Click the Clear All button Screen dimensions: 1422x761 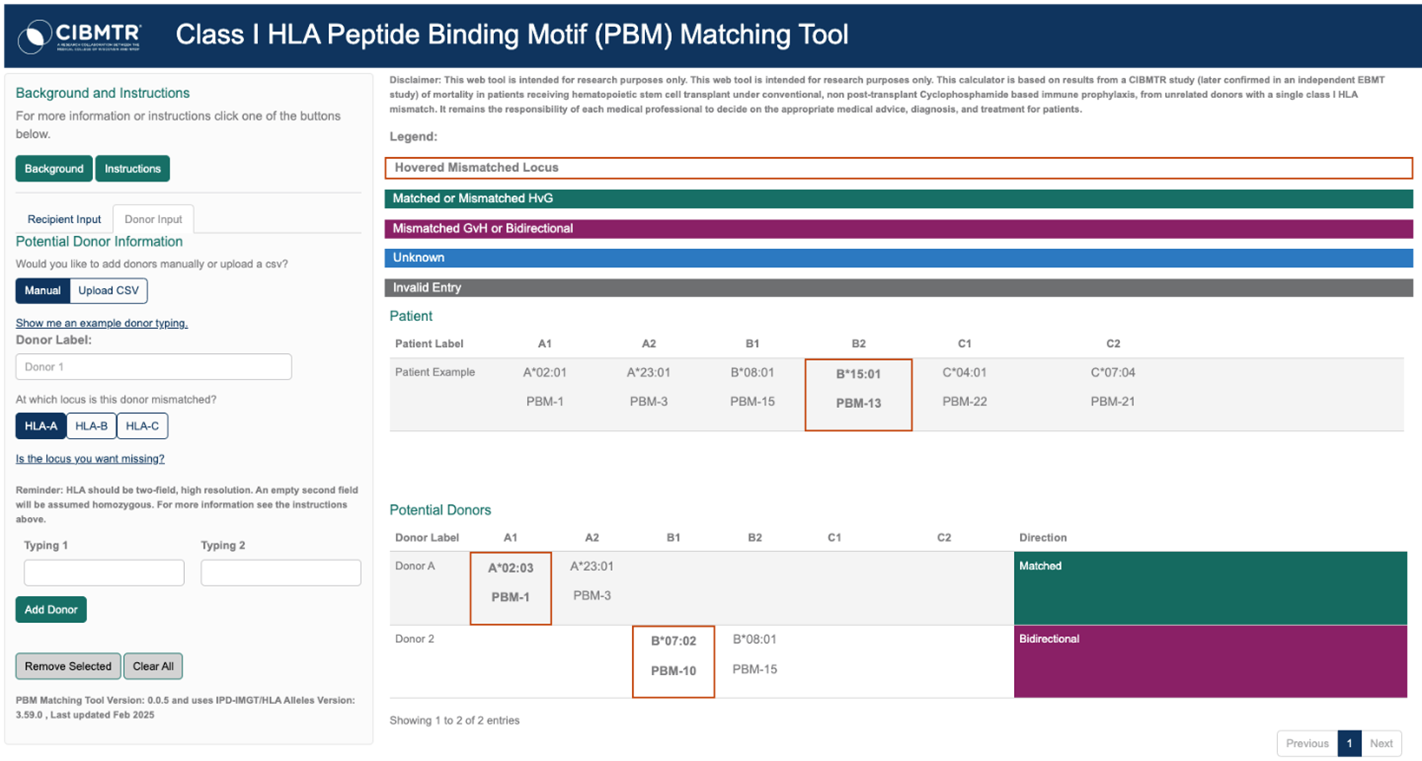tap(153, 666)
